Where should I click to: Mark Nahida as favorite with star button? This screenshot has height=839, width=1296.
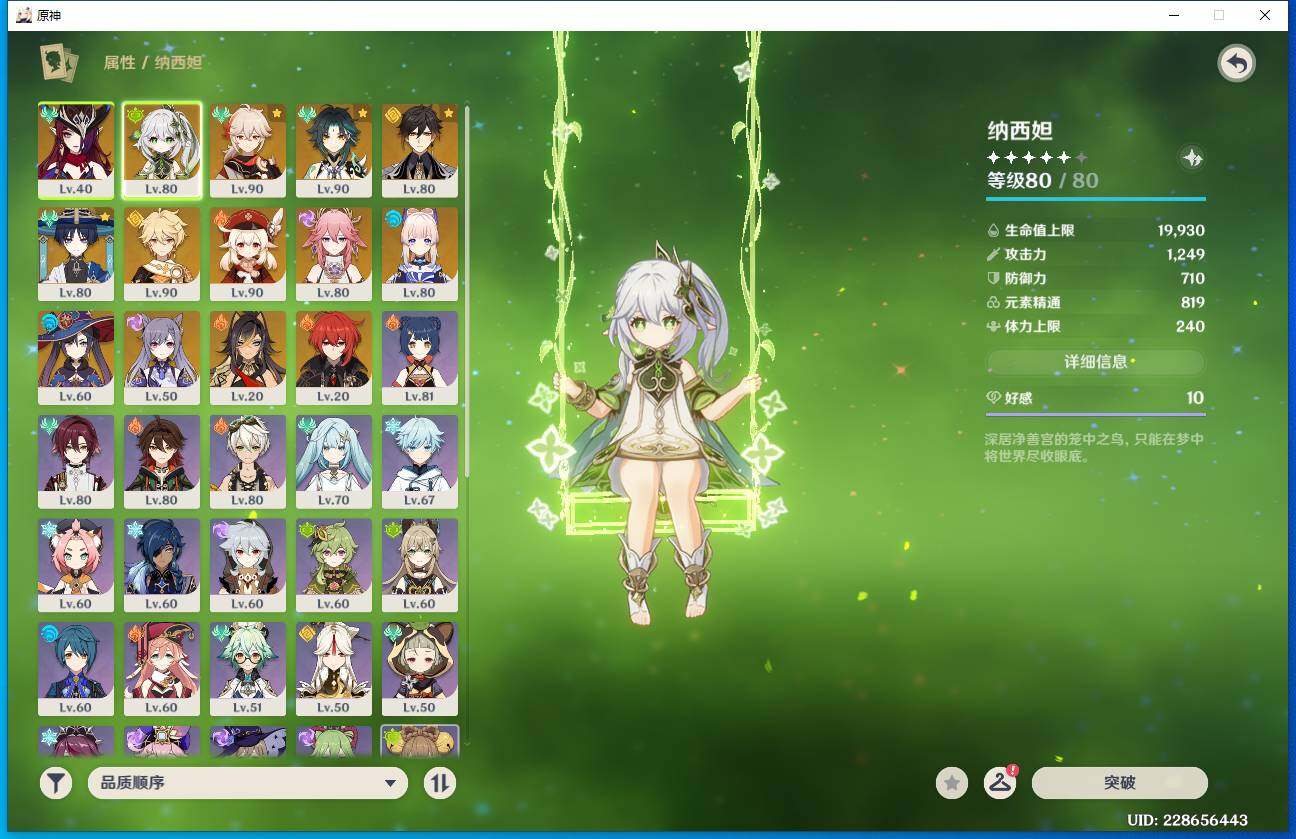(952, 783)
